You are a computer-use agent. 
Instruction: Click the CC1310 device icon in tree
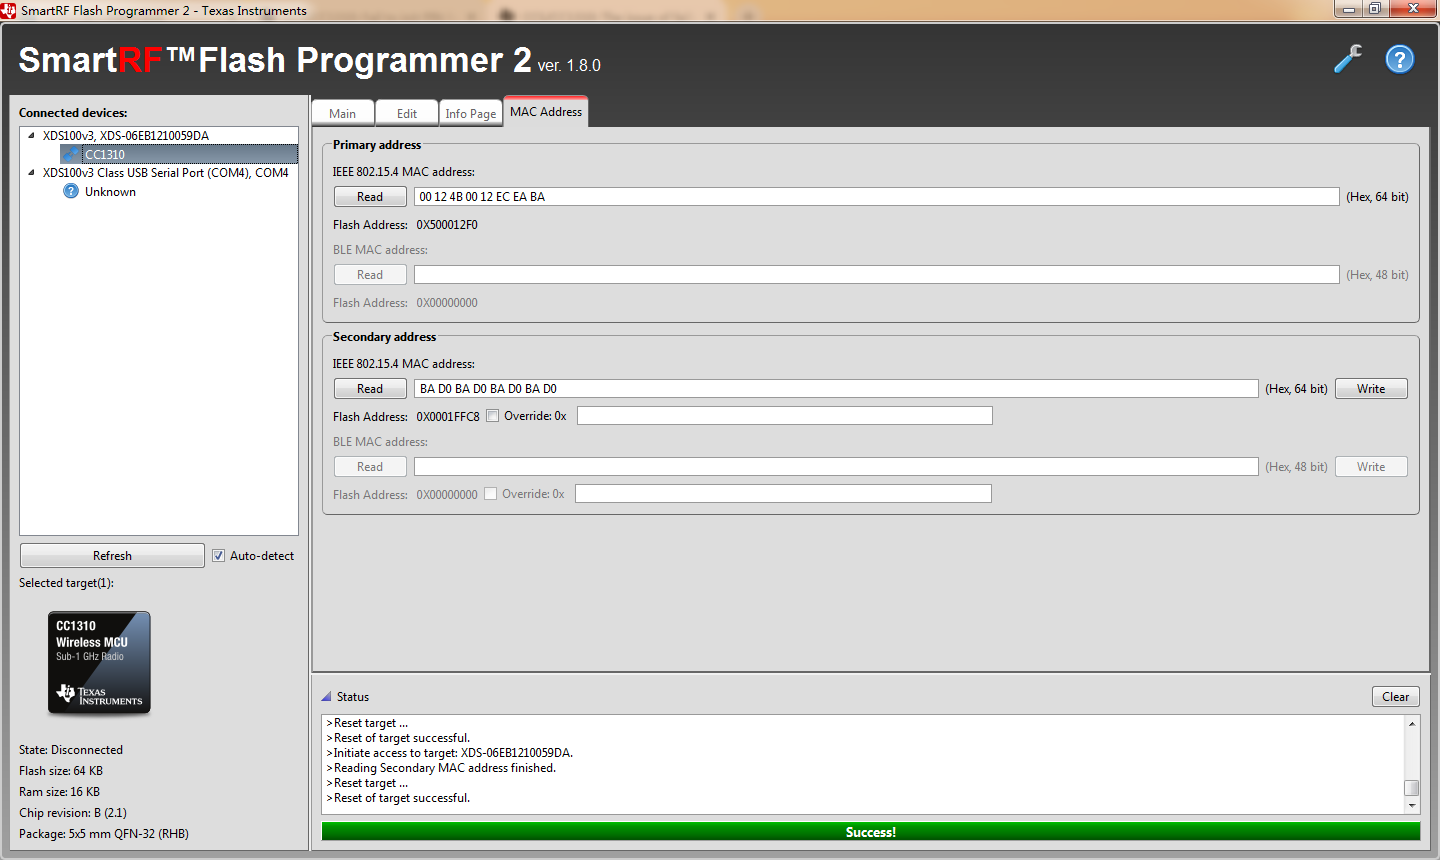coord(70,154)
